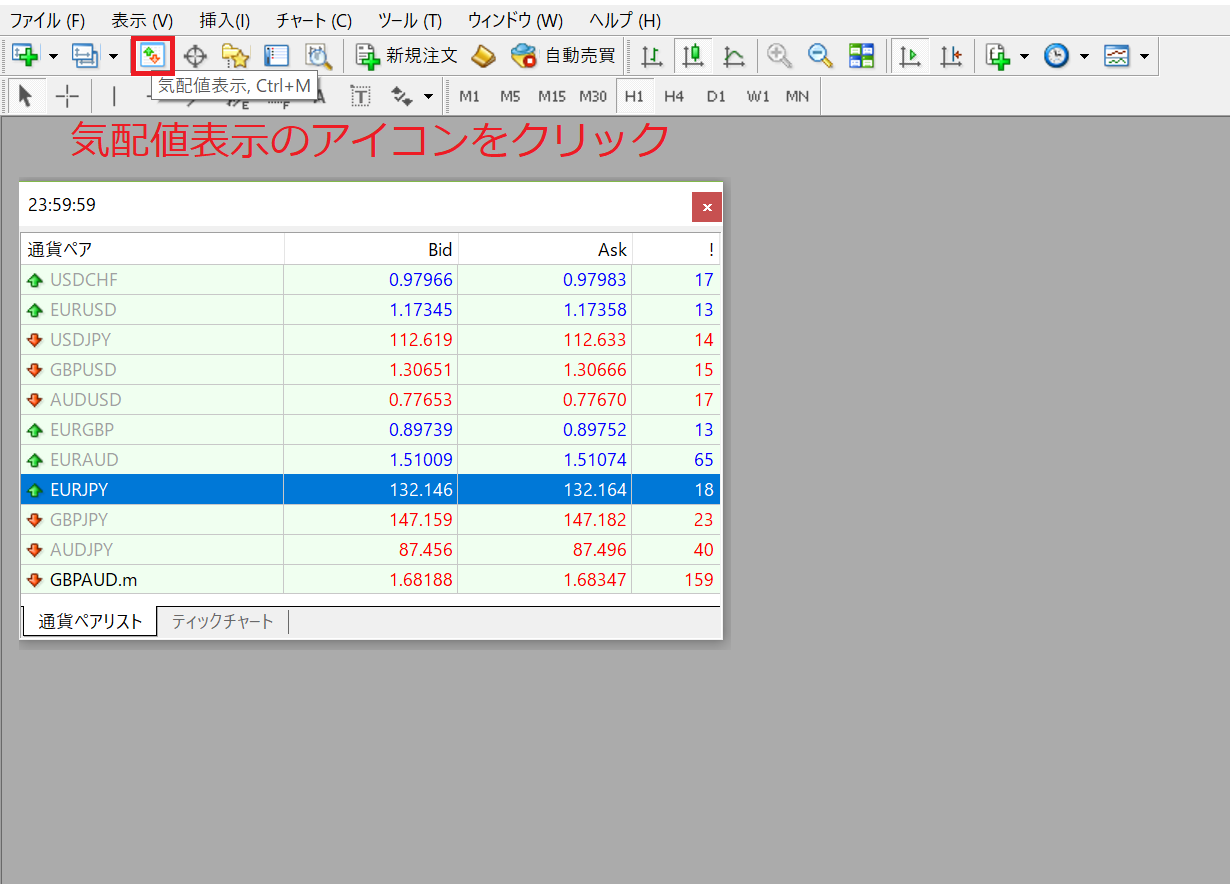Image resolution: width=1230 pixels, height=884 pixels.
Task: Expand the profiles dropdown arrow
Action: [113, 56]
